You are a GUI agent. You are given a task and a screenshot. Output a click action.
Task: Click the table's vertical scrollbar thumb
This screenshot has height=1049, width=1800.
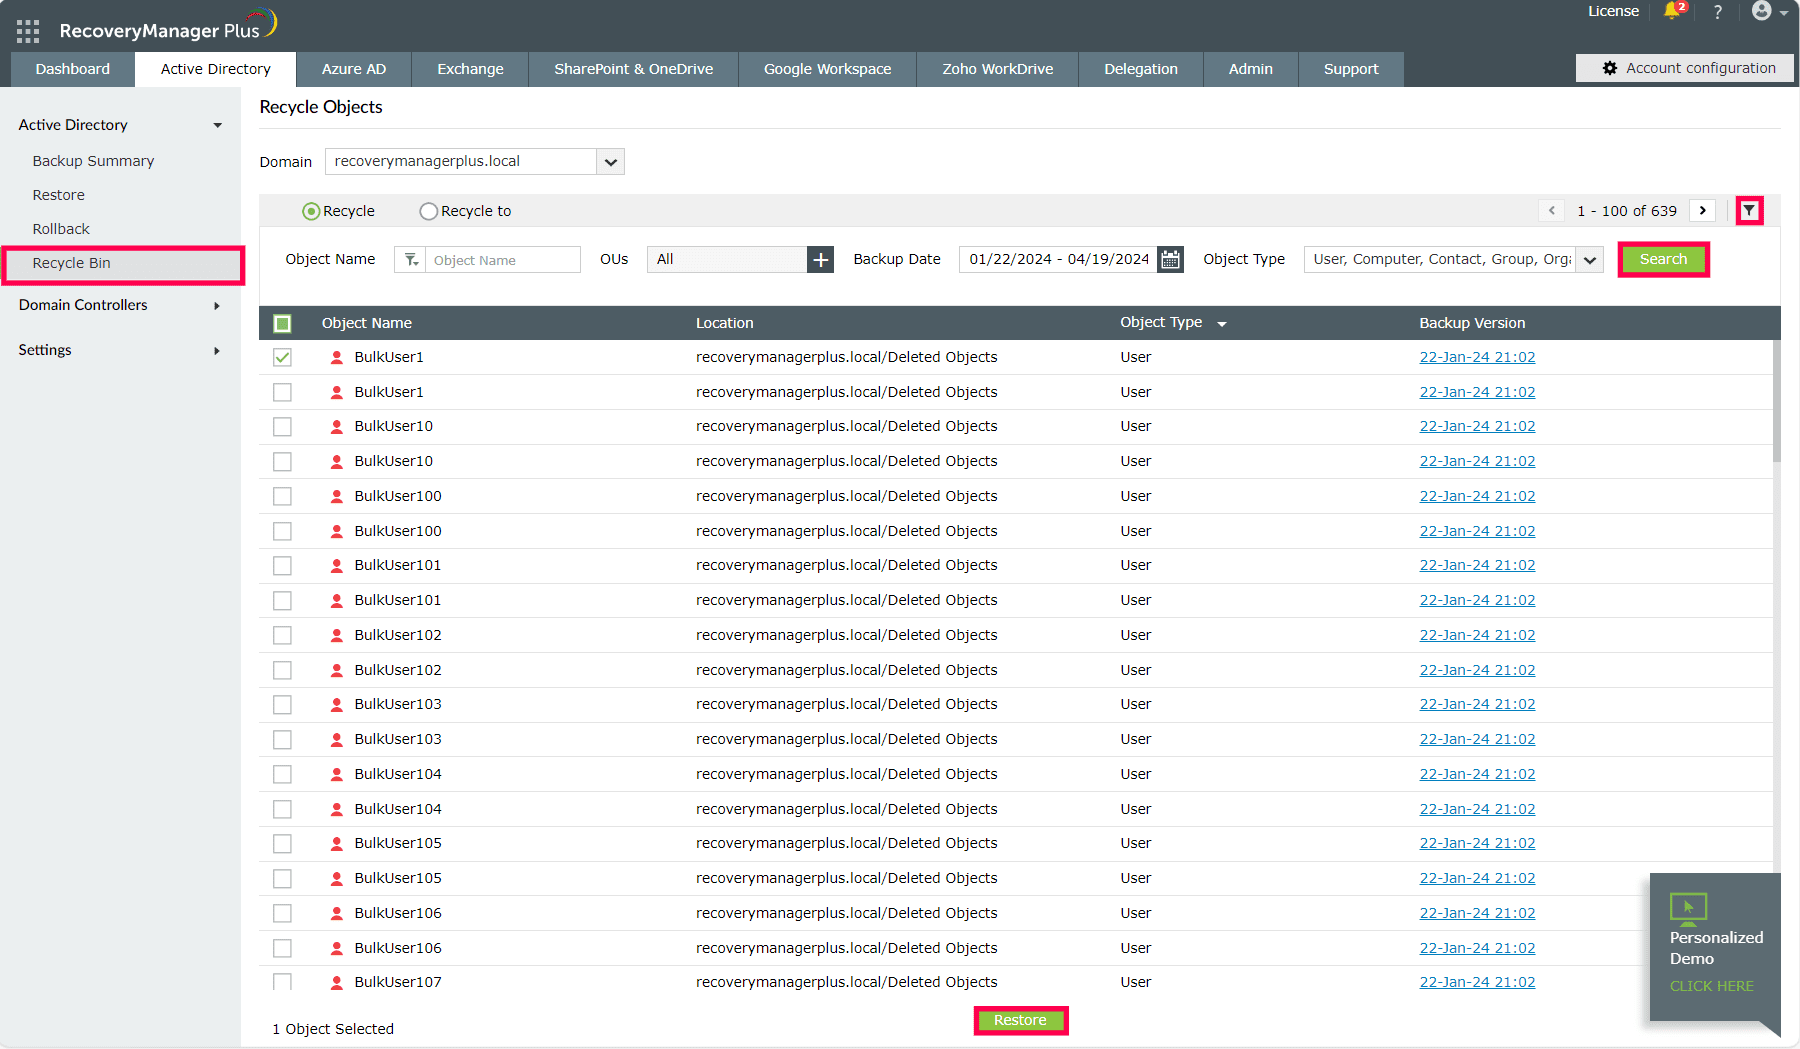pos(1776,400)
